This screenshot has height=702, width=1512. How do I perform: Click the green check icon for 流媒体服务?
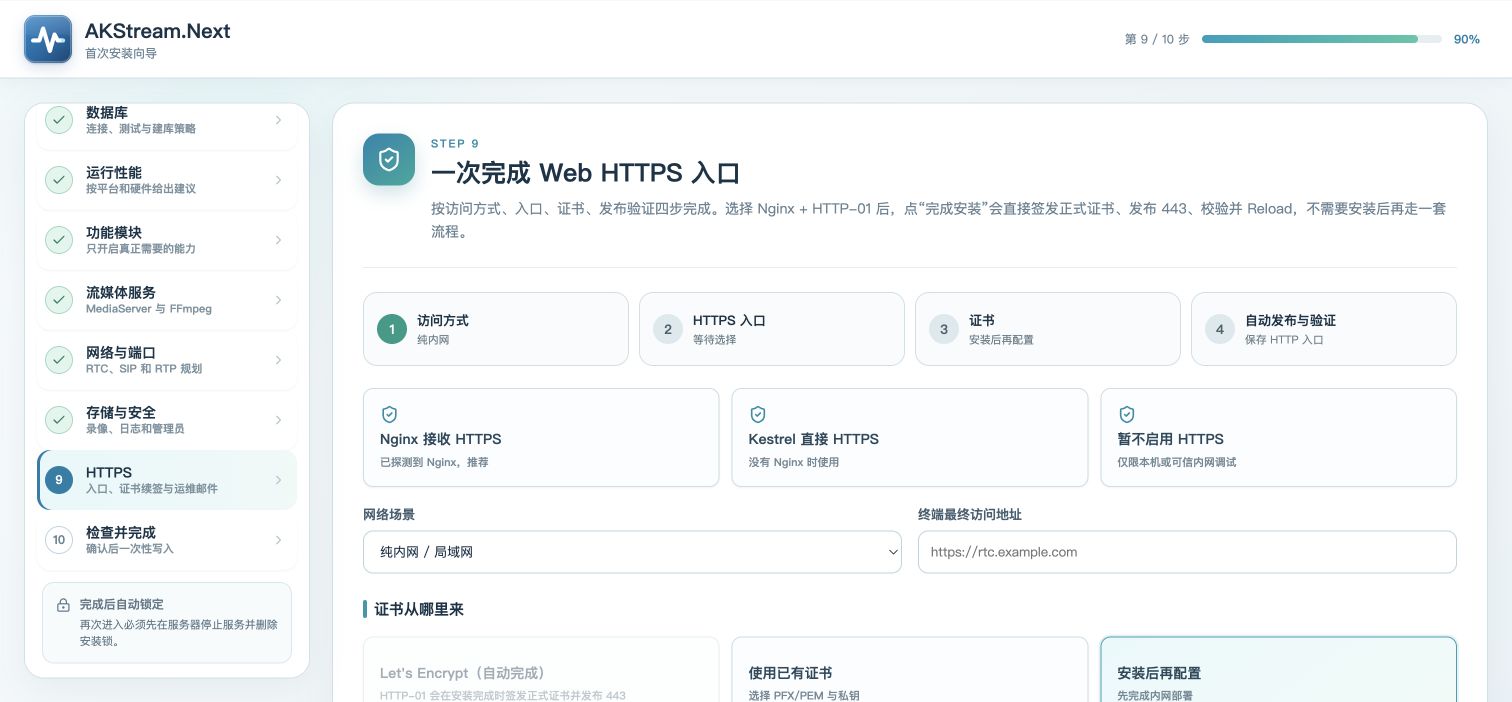point(59,300)
